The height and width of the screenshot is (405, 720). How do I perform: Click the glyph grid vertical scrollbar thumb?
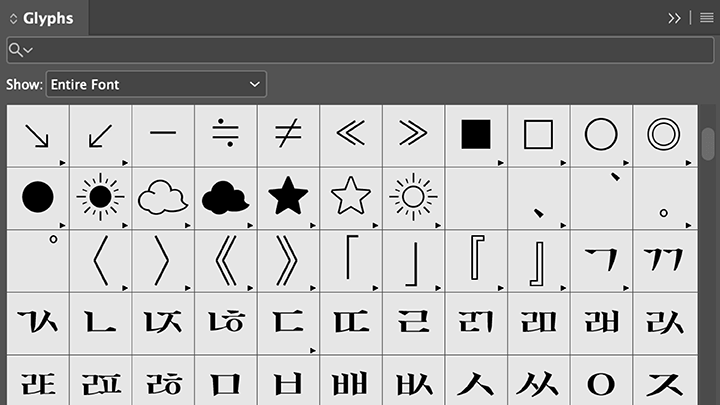tap(709, 144)
